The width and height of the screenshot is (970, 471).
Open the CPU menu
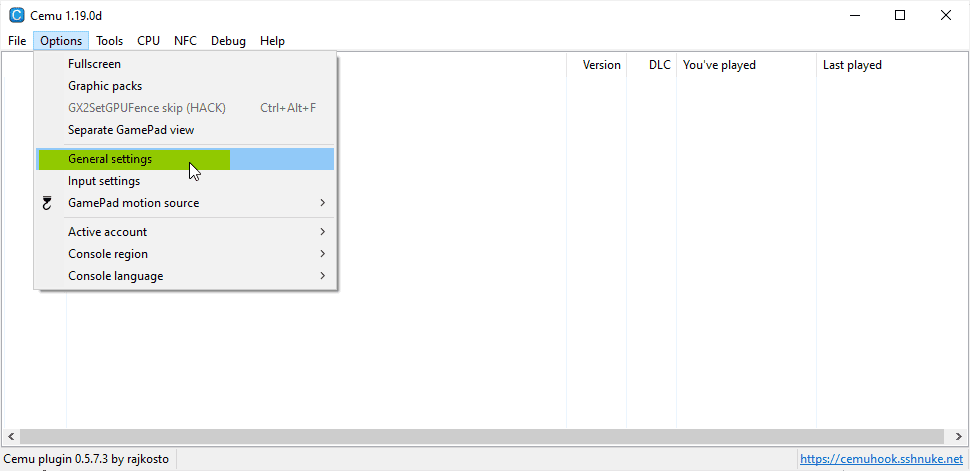pos(148,41)
